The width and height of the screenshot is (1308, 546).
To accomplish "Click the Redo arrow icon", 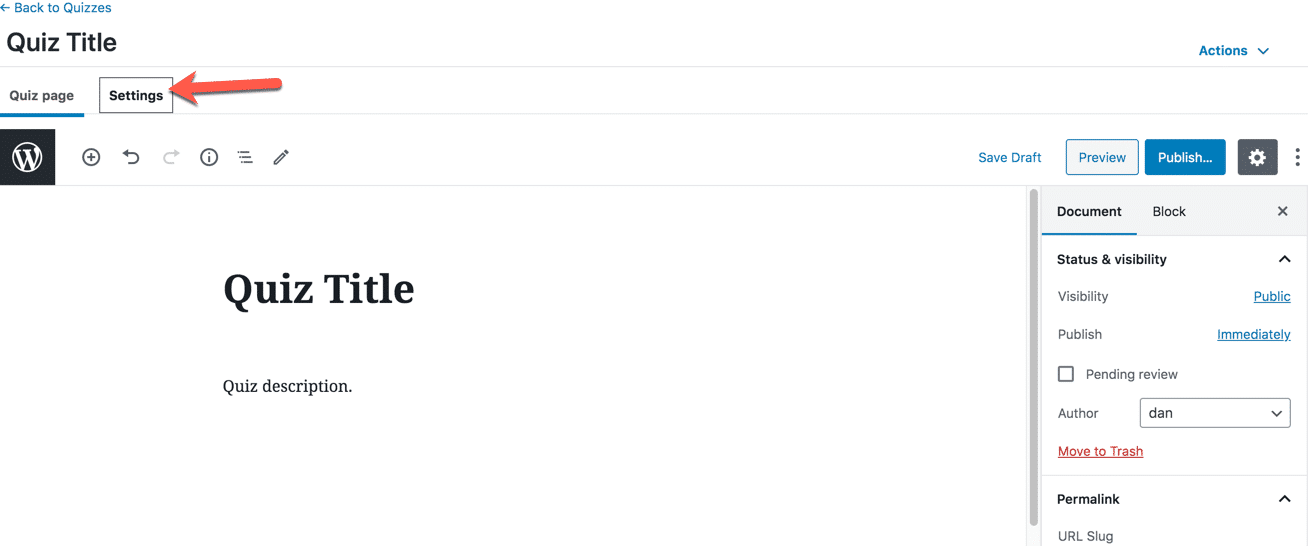I will [x=171, y=157].
